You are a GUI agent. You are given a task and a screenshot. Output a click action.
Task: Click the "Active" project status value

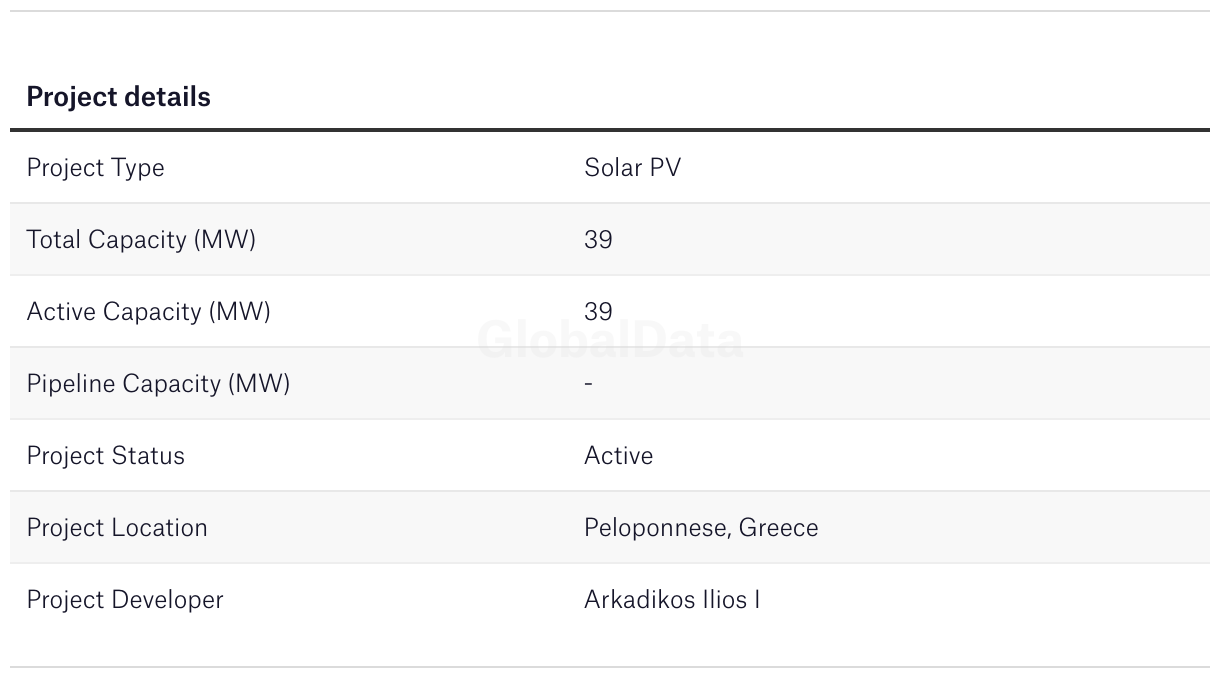click(618, 456)
